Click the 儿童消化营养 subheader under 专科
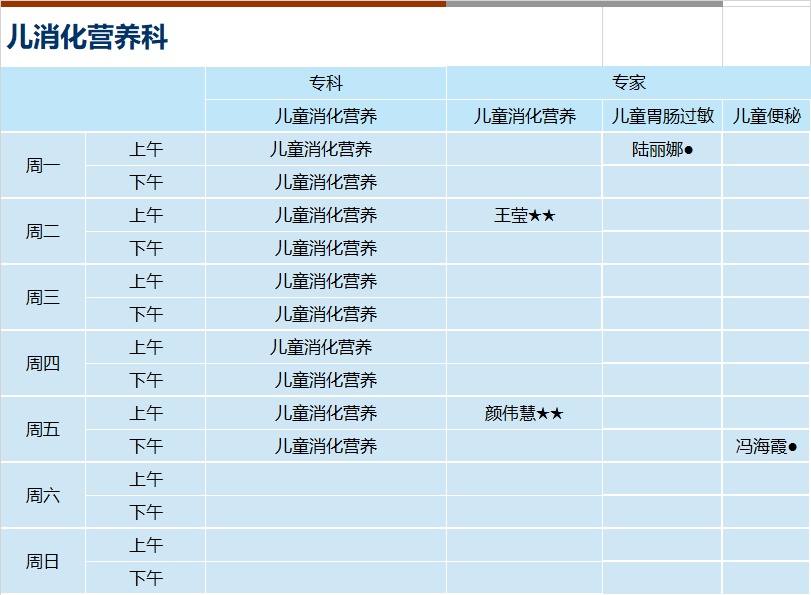 click(326, 116)
